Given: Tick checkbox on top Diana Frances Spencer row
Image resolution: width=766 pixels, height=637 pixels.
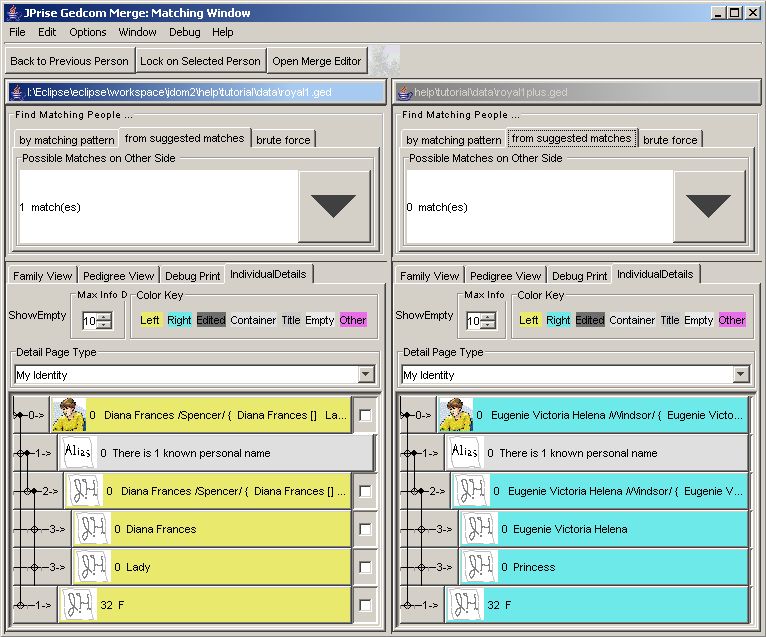Looking at the screenshot, I should (x=365, y=415).
